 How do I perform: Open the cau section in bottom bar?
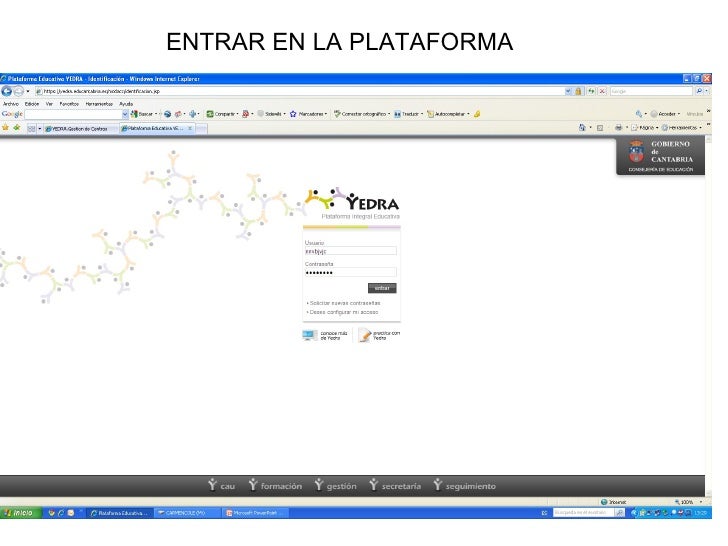(221, 486)
